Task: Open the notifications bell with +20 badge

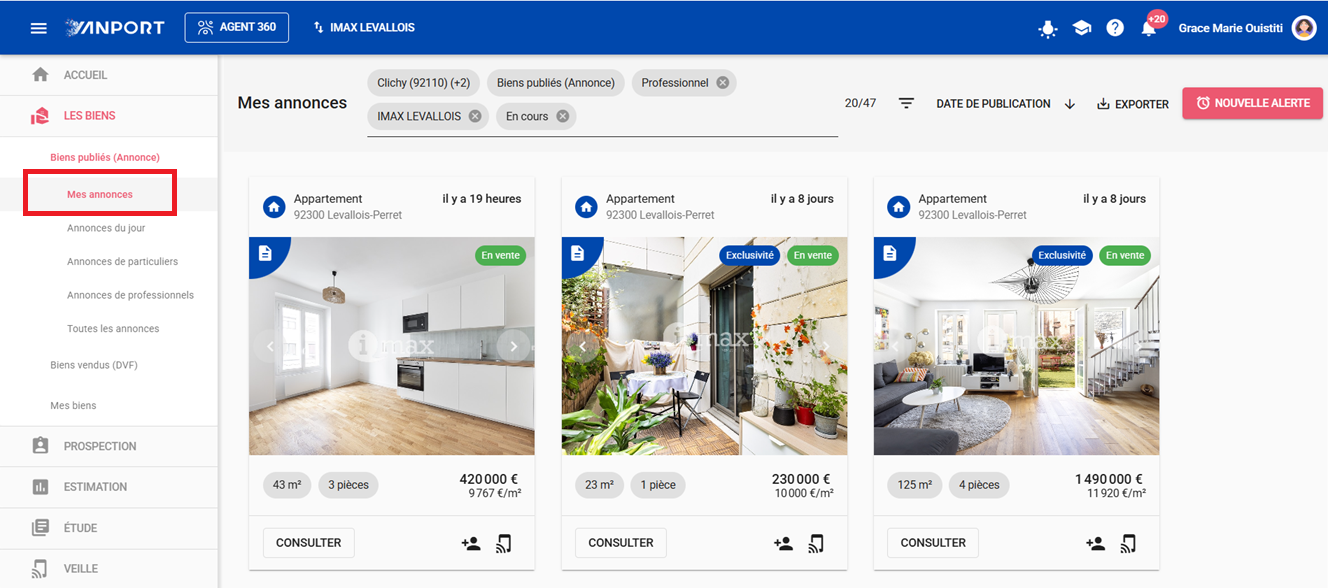Action: 1149,27
